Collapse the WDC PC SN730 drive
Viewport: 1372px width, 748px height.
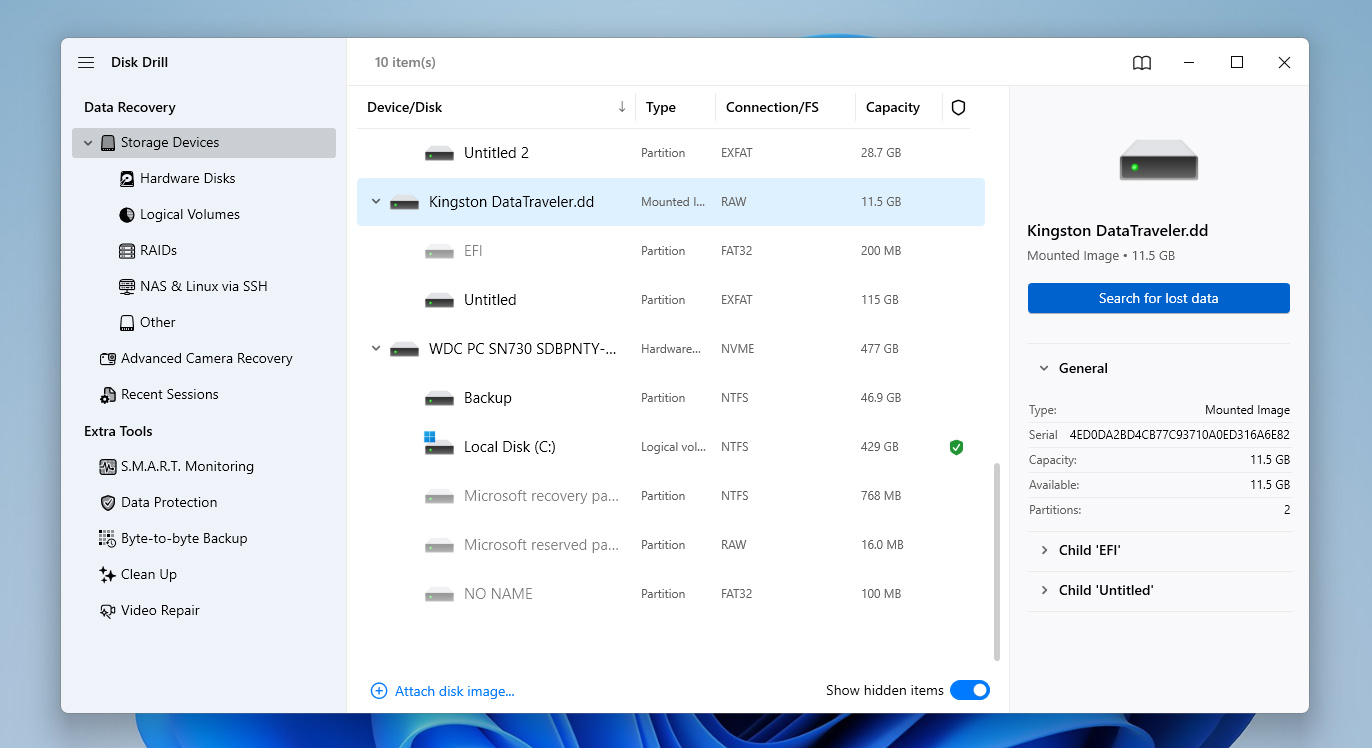[x=375, y=348]
